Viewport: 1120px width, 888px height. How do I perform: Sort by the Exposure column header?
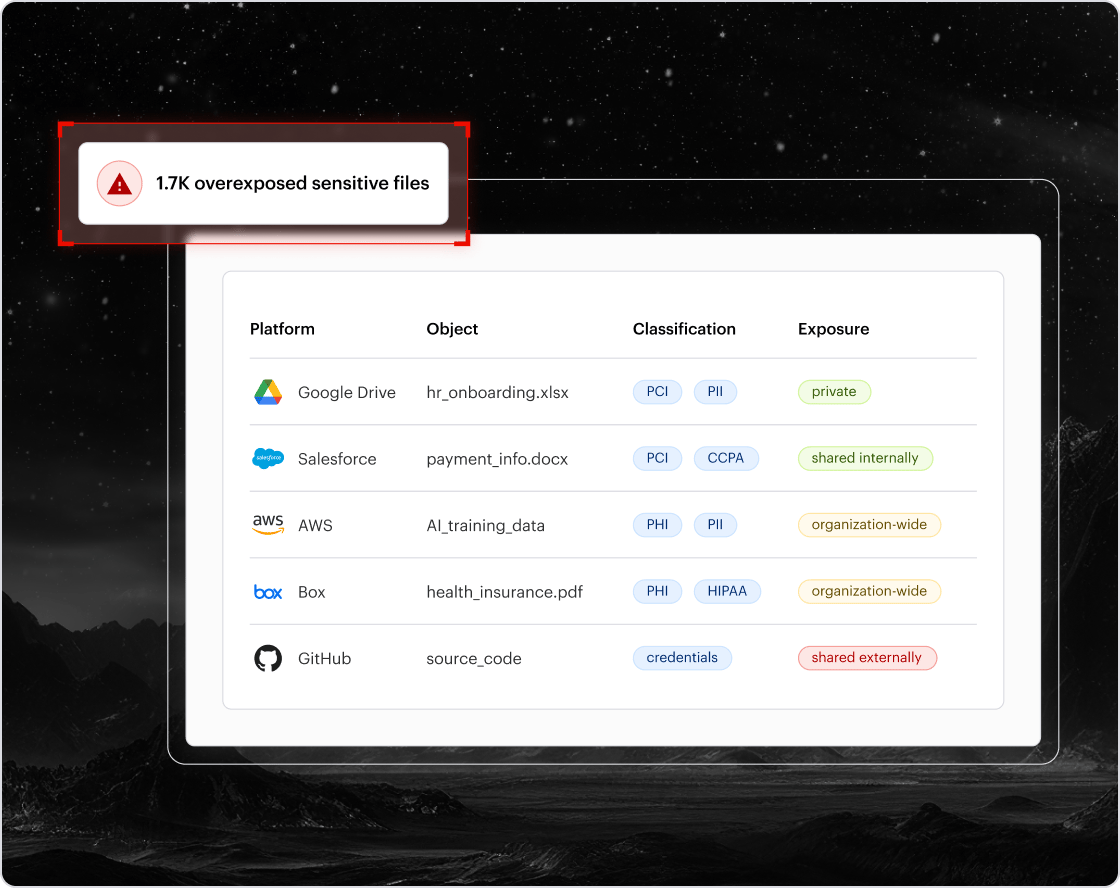click(x=833, y=328)
